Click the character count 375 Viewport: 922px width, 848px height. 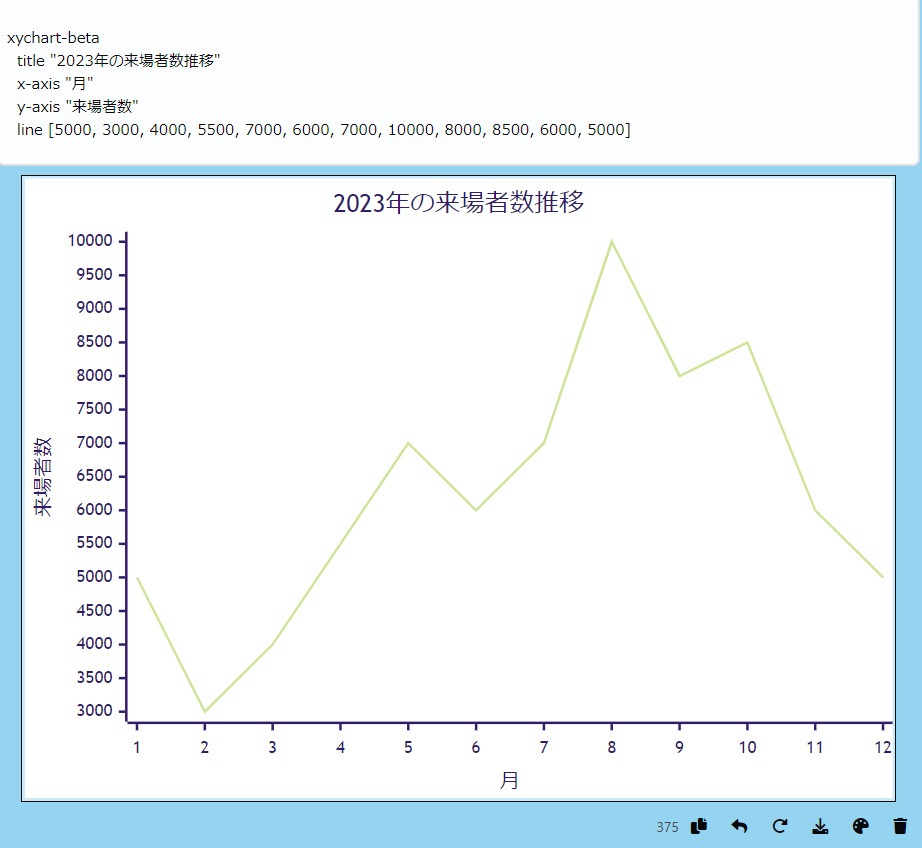pos(667,827)
